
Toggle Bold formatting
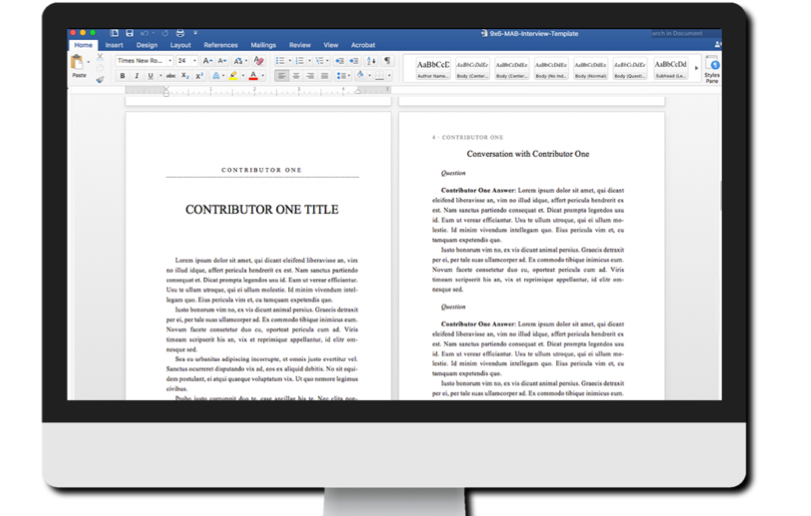(x=123, y=75)
